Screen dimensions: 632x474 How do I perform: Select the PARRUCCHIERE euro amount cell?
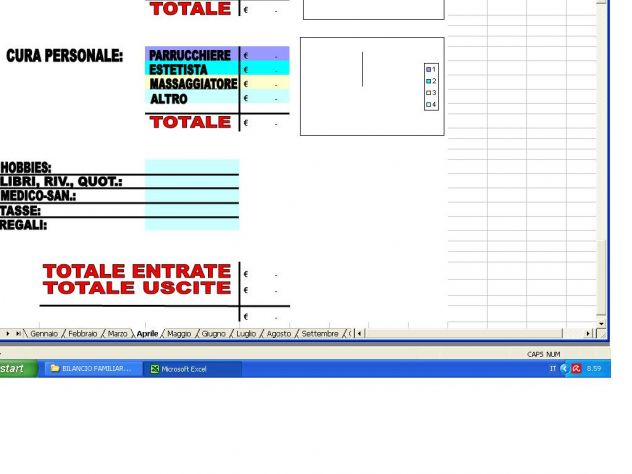click(x=265, y=55)
